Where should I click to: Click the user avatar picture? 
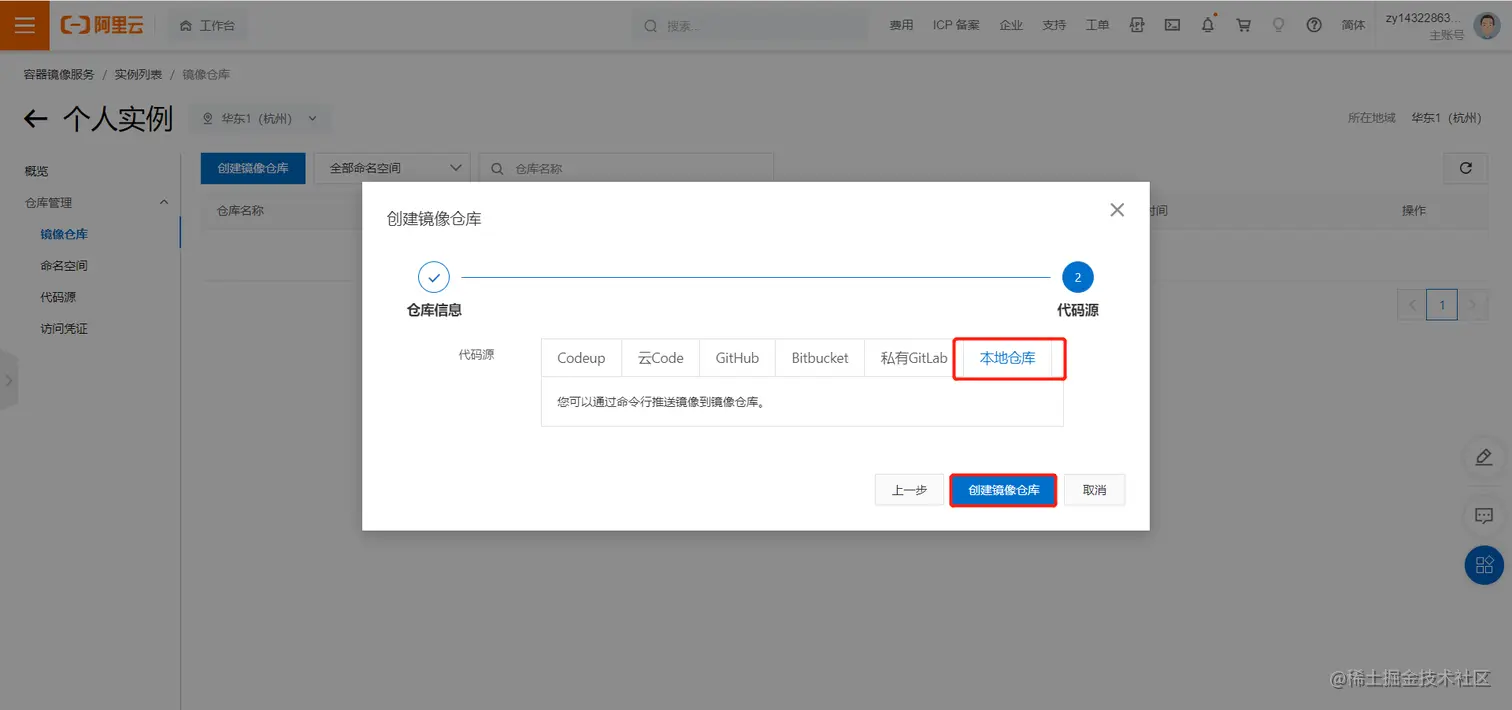tap(1487, 25)
